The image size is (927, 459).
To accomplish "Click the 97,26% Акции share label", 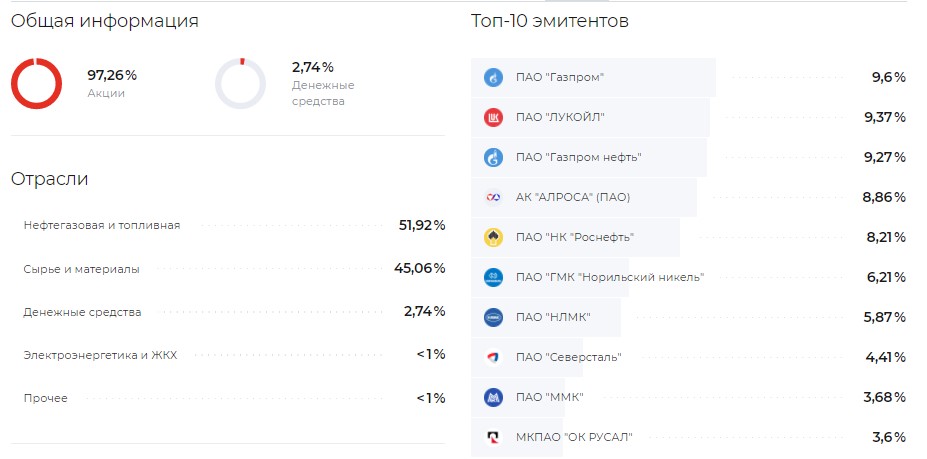I will [112, 75].
